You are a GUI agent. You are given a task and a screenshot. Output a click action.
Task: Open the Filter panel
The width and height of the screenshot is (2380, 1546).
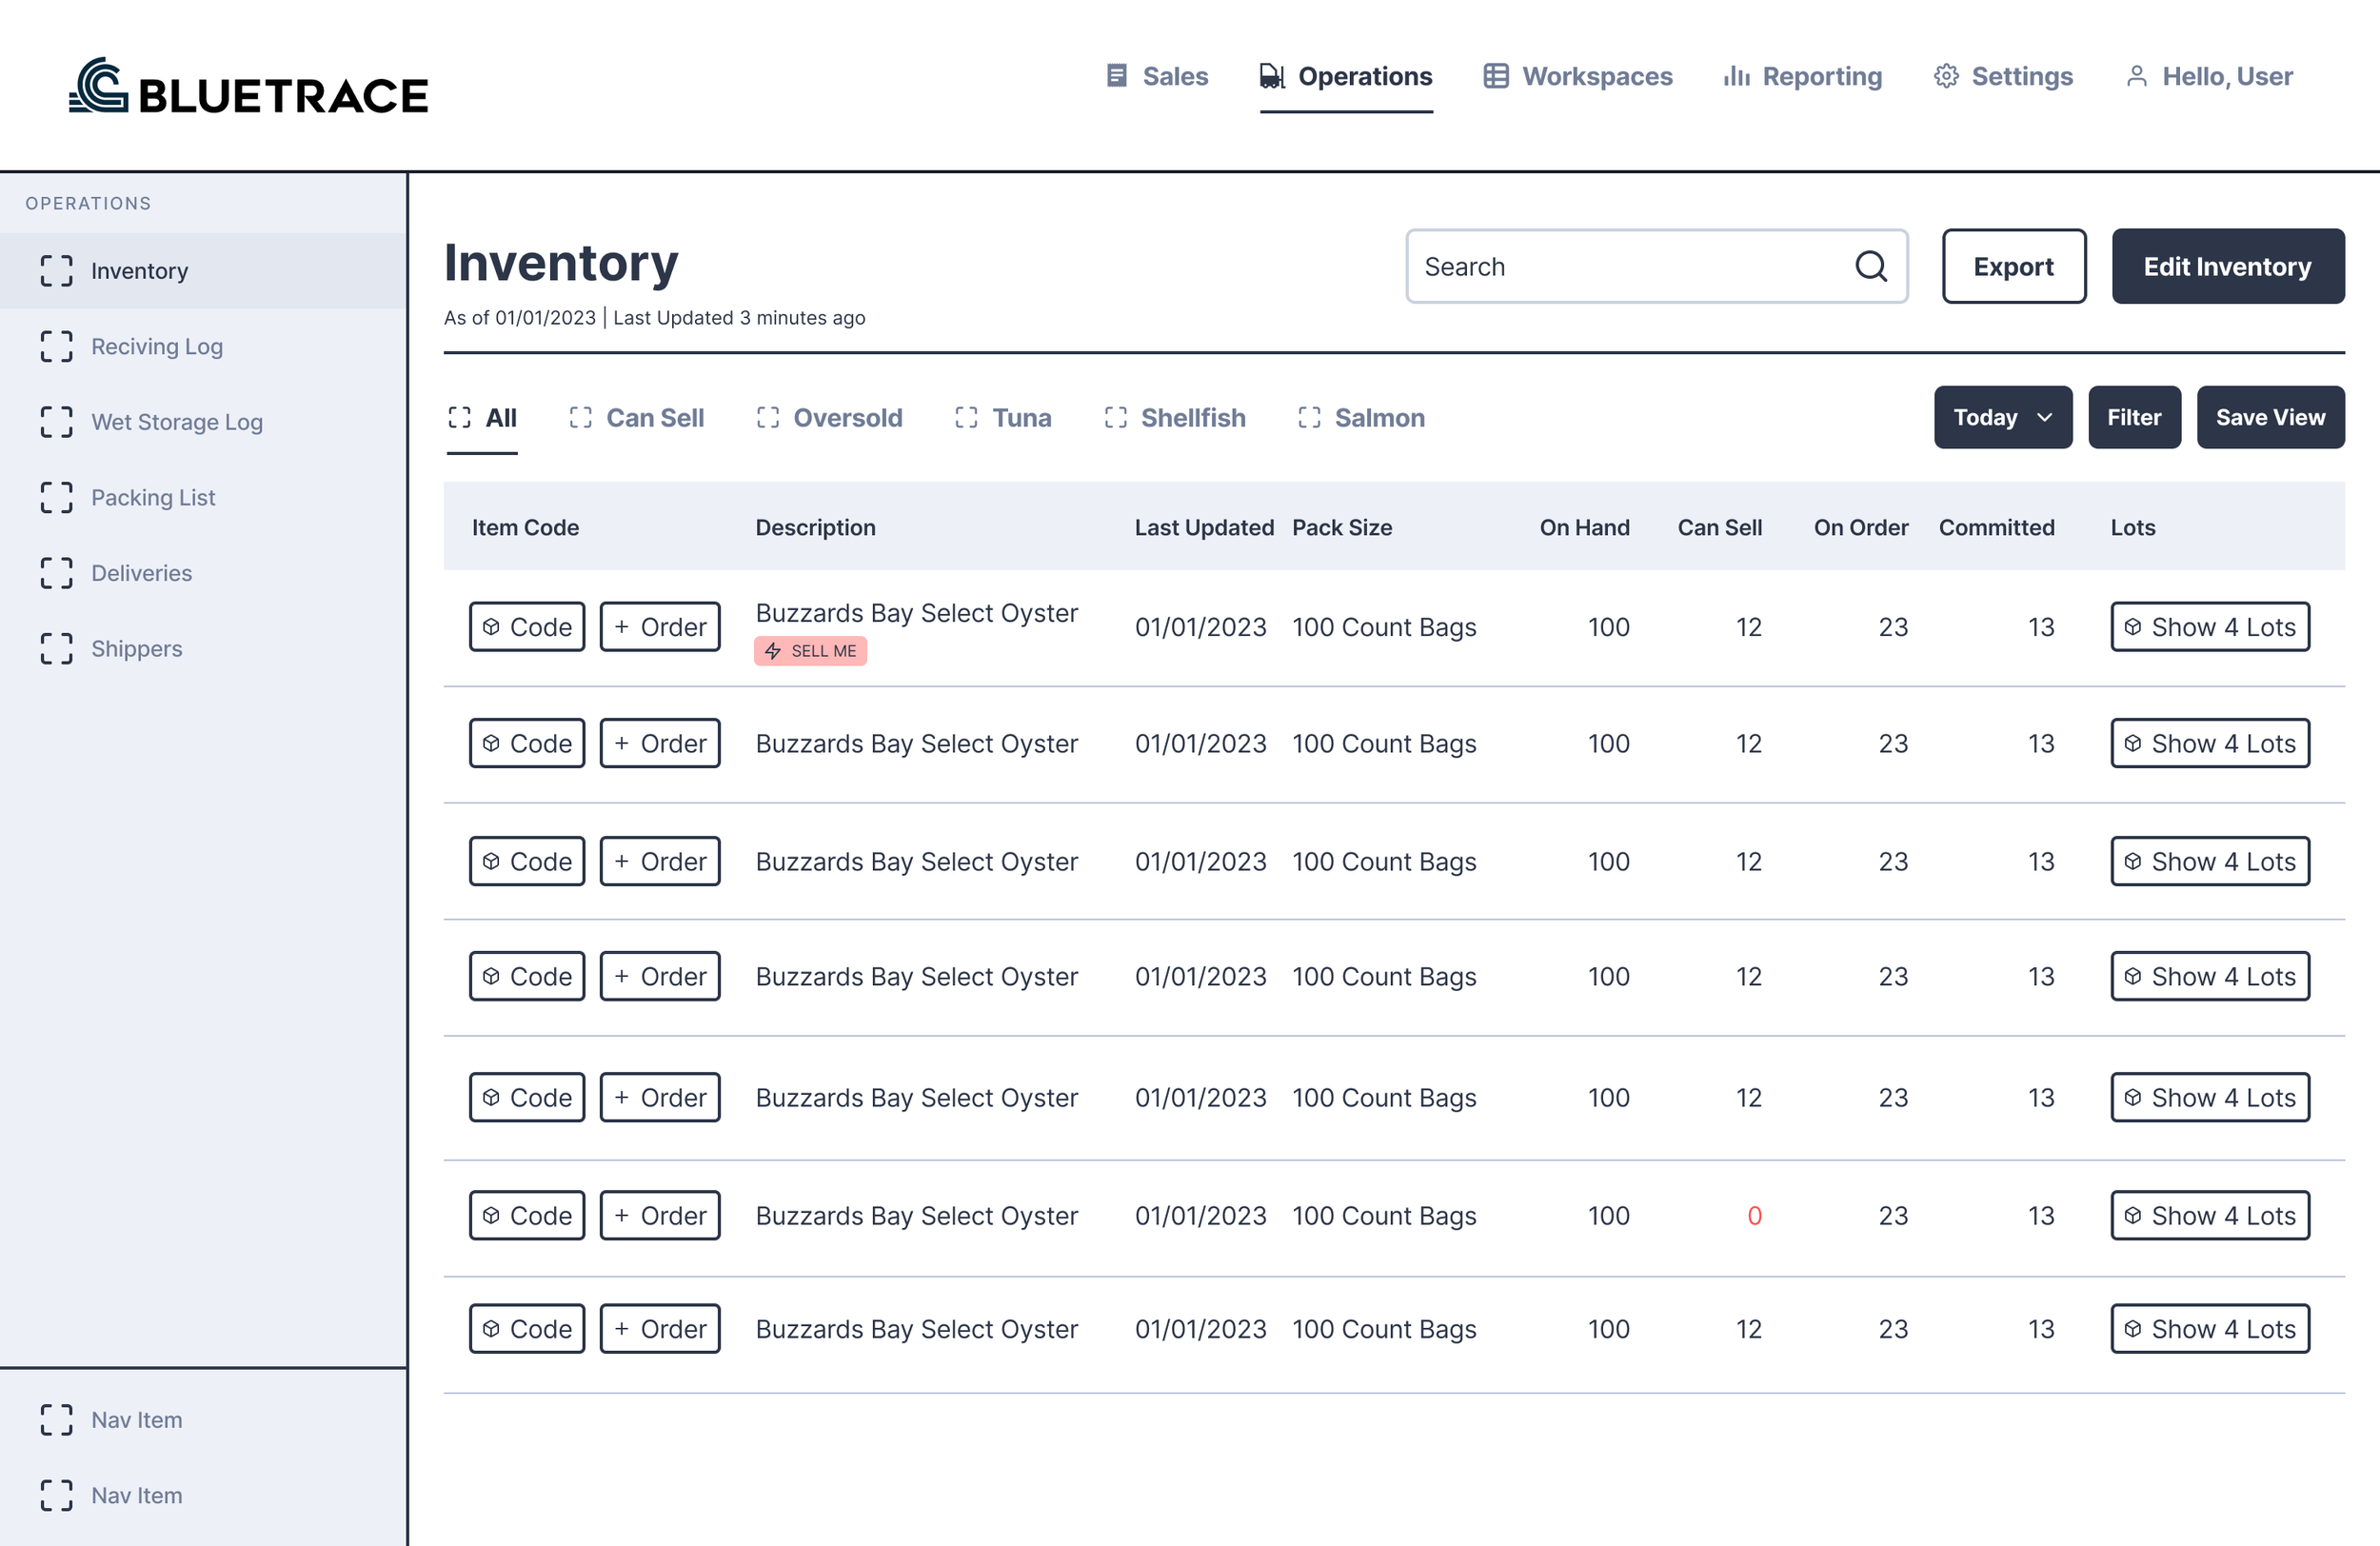[x=2134, y=417]
